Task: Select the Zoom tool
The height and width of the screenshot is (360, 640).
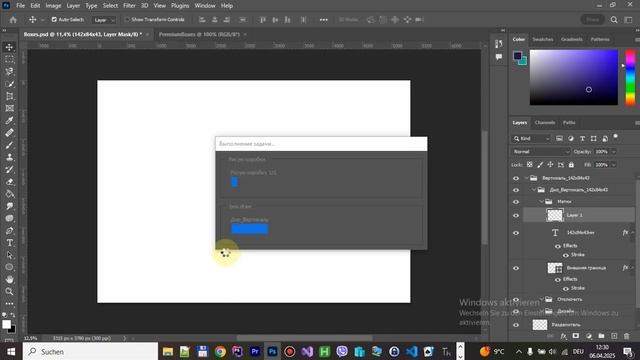Action: (9, 291)
